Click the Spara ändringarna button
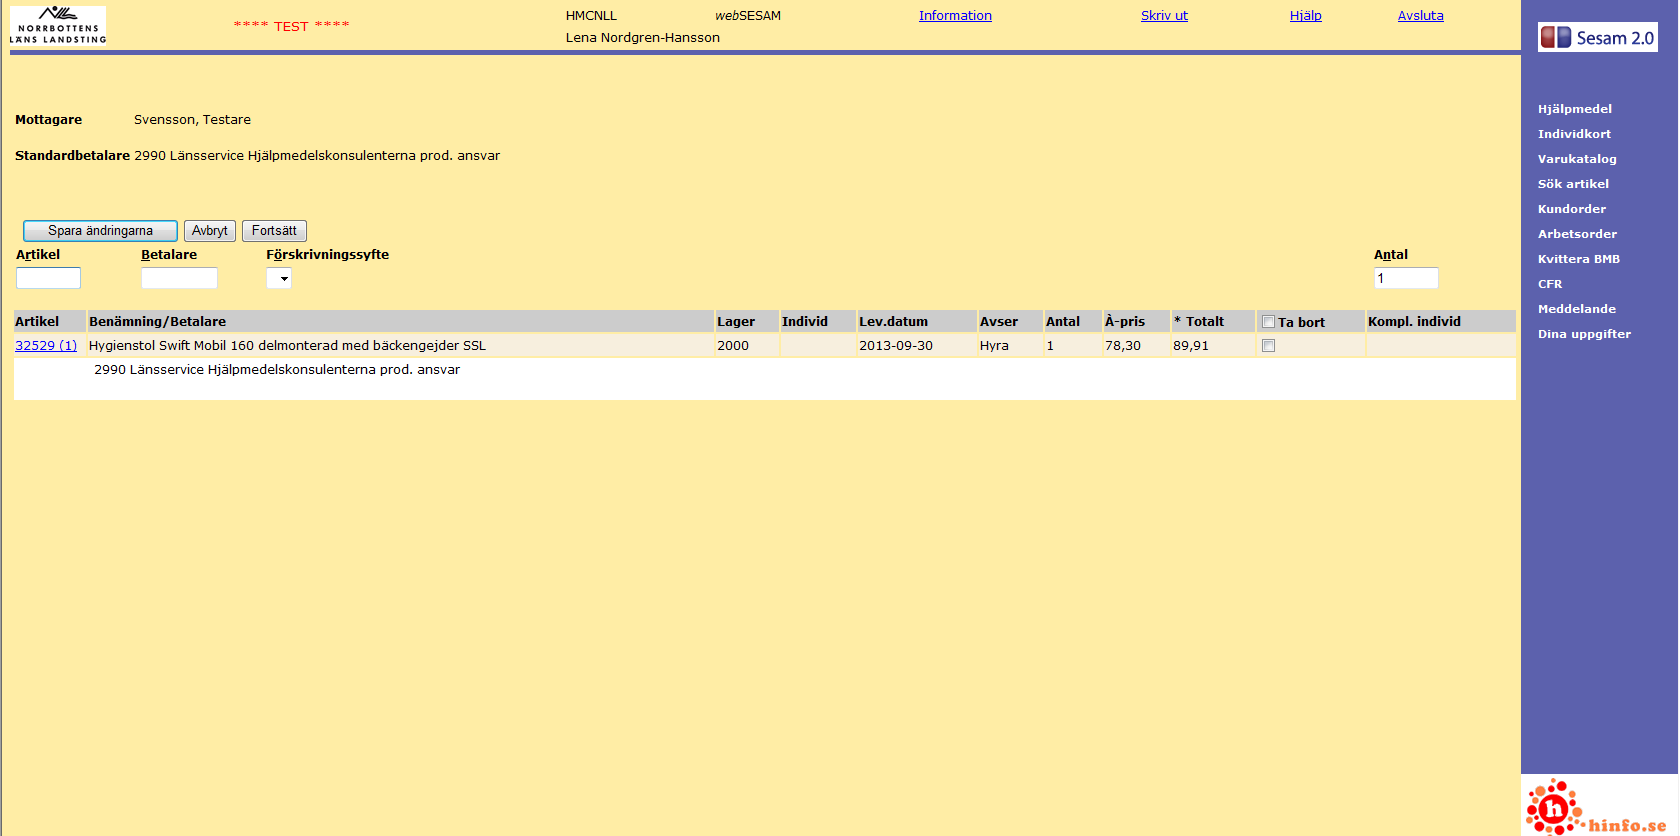Screen dimensions: 1680x836 point(100,231)
